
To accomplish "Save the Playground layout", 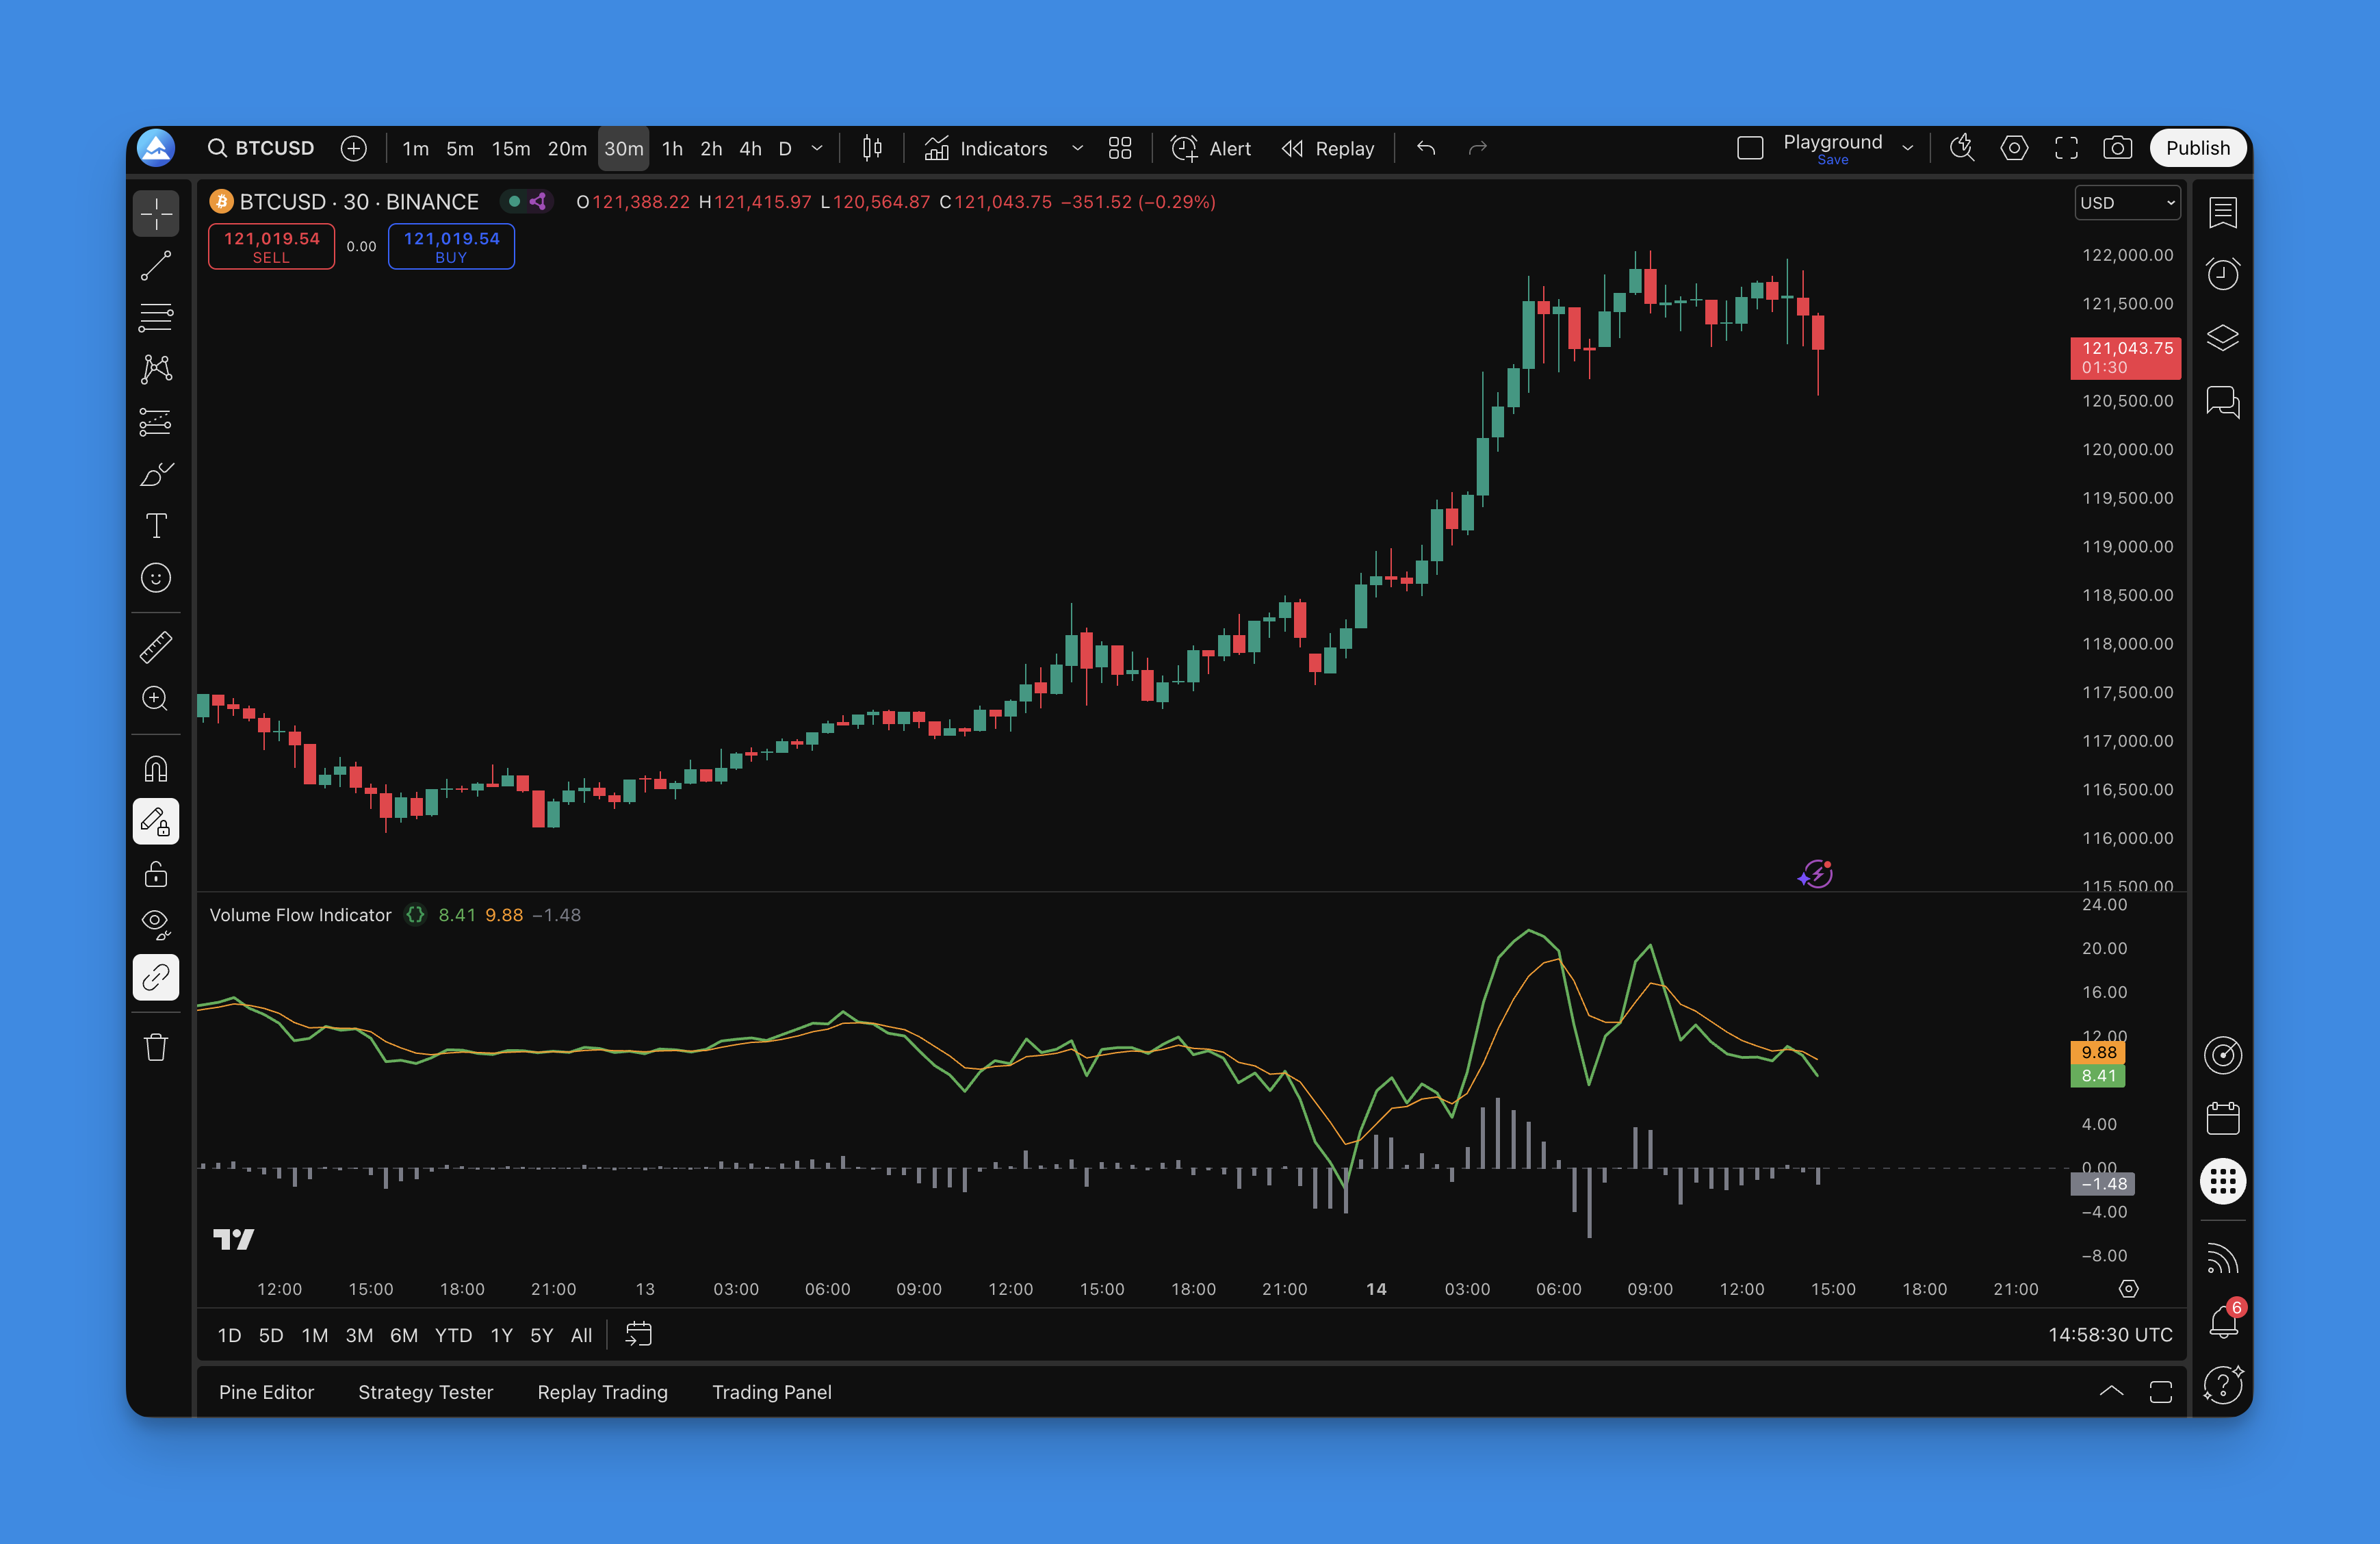I will click(1833, 160).
